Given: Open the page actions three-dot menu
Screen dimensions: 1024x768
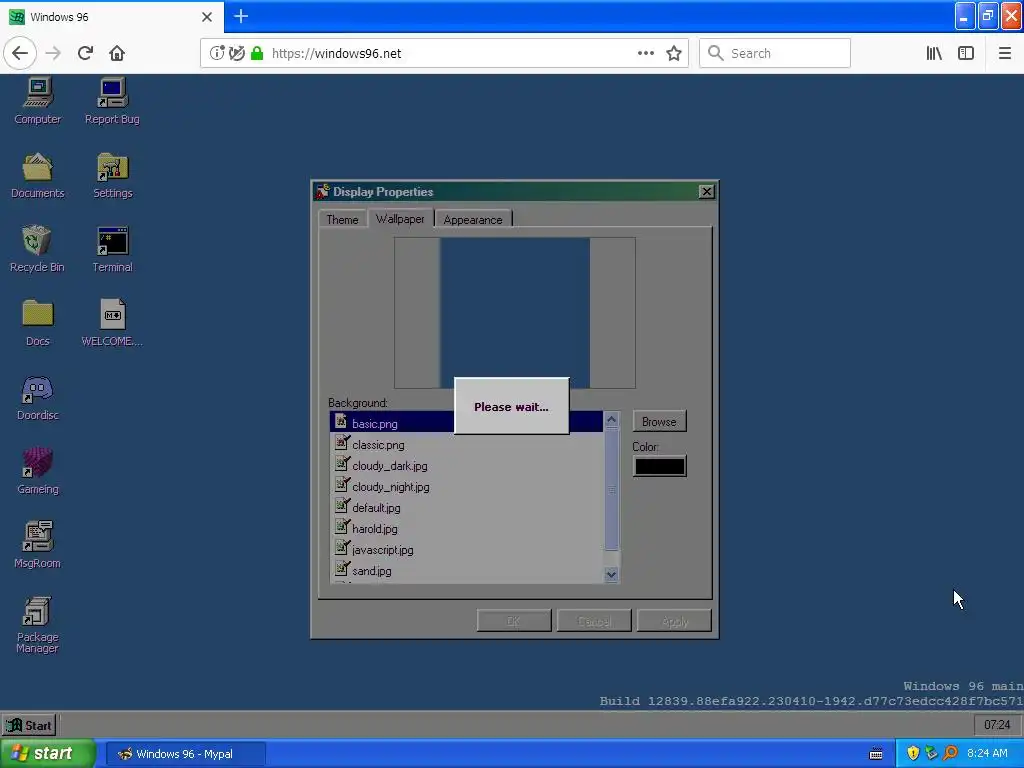Looking at the screenshot, I should (x=645, y=53).
